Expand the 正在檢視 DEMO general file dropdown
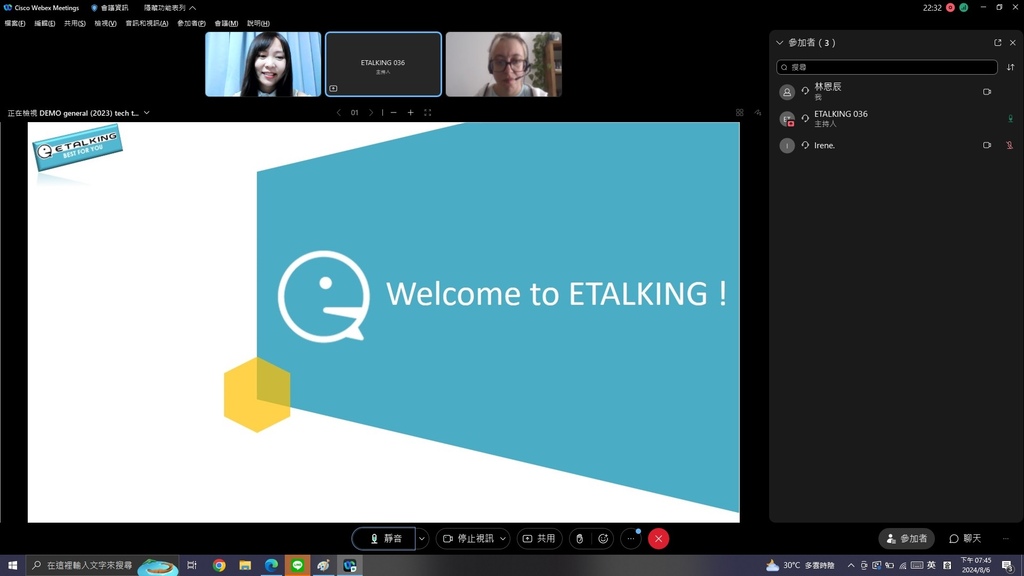Screen dimensions: 1024x576 click(x=146, y=113)
